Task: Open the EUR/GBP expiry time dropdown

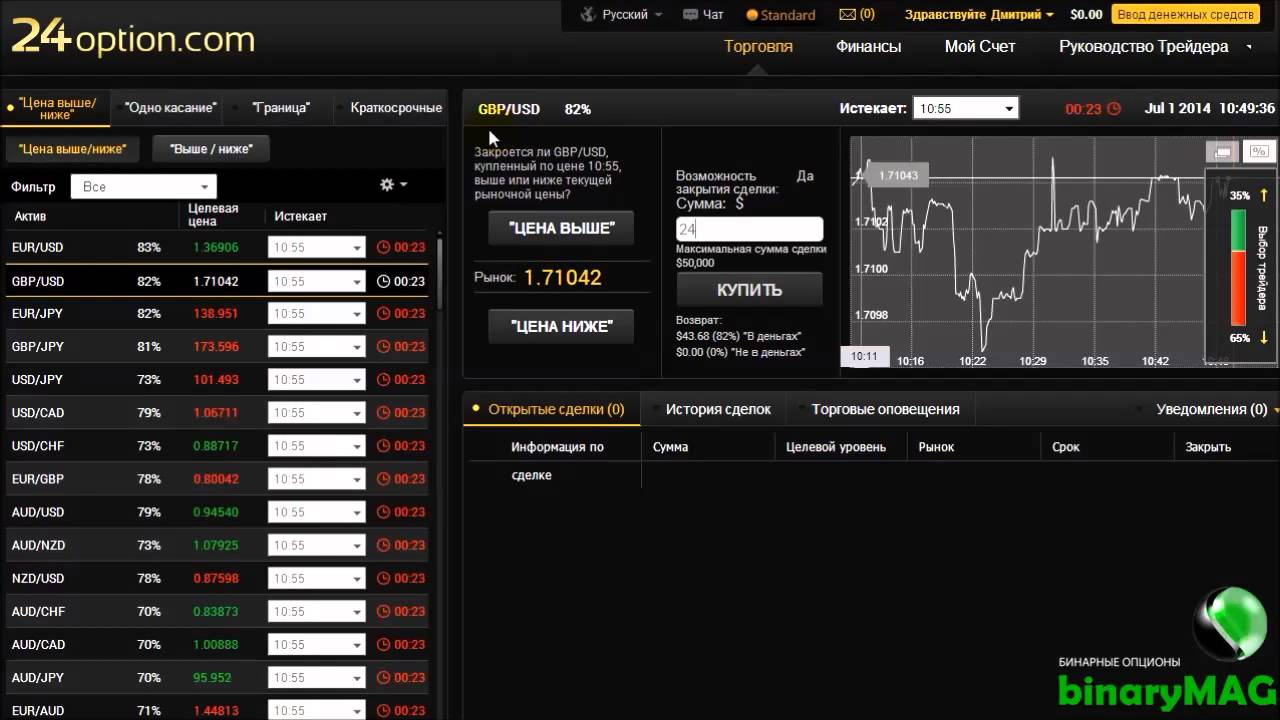Action: pos(316,479)
